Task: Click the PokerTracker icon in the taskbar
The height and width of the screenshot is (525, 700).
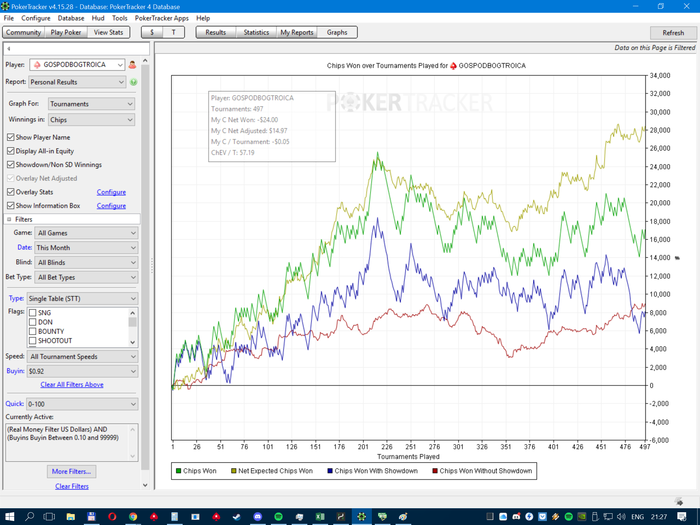Action: (361, 517)
